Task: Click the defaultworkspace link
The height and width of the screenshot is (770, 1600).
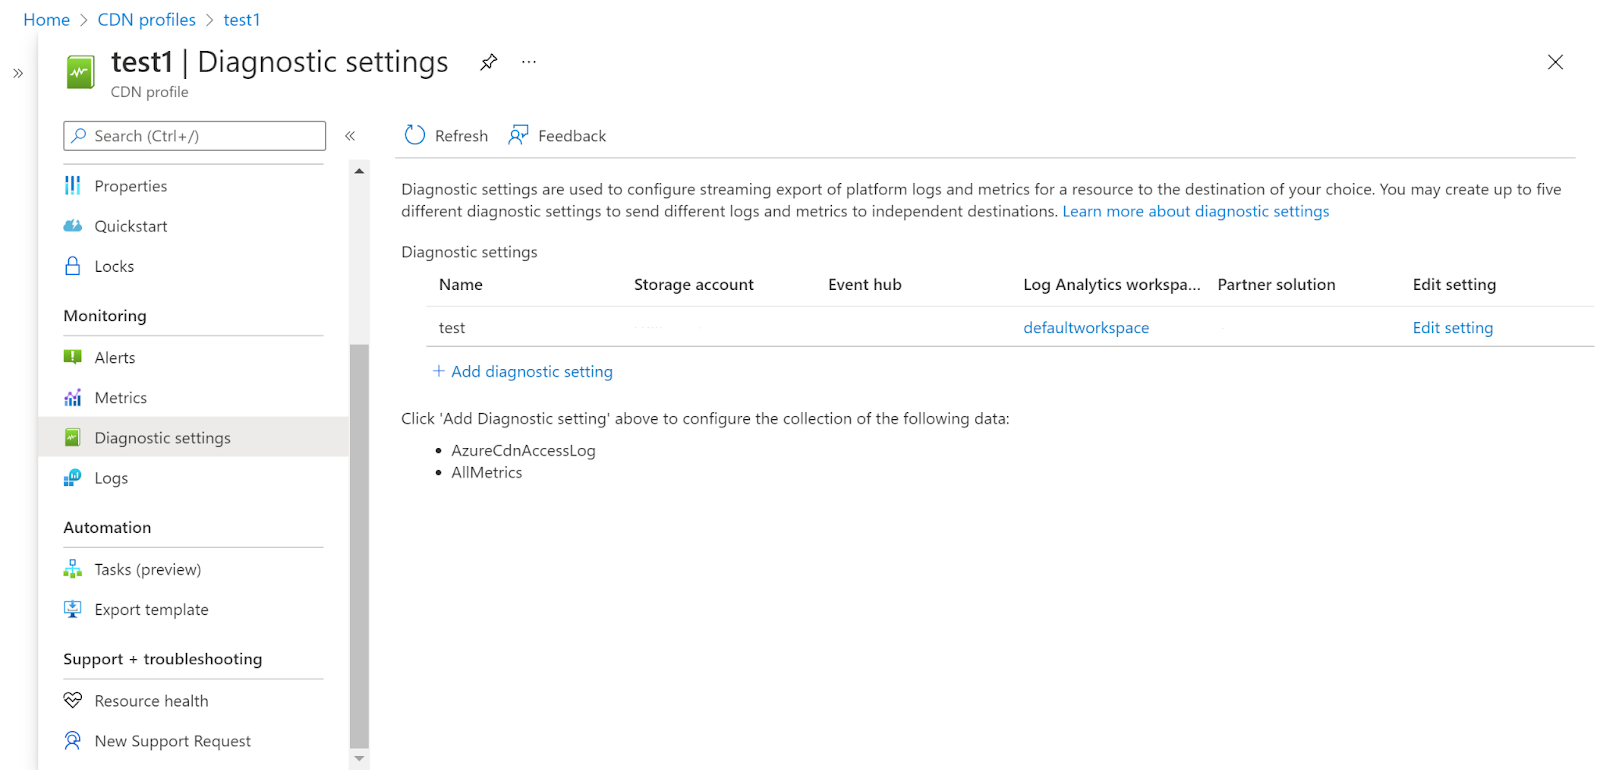Action: point(1085,327)
